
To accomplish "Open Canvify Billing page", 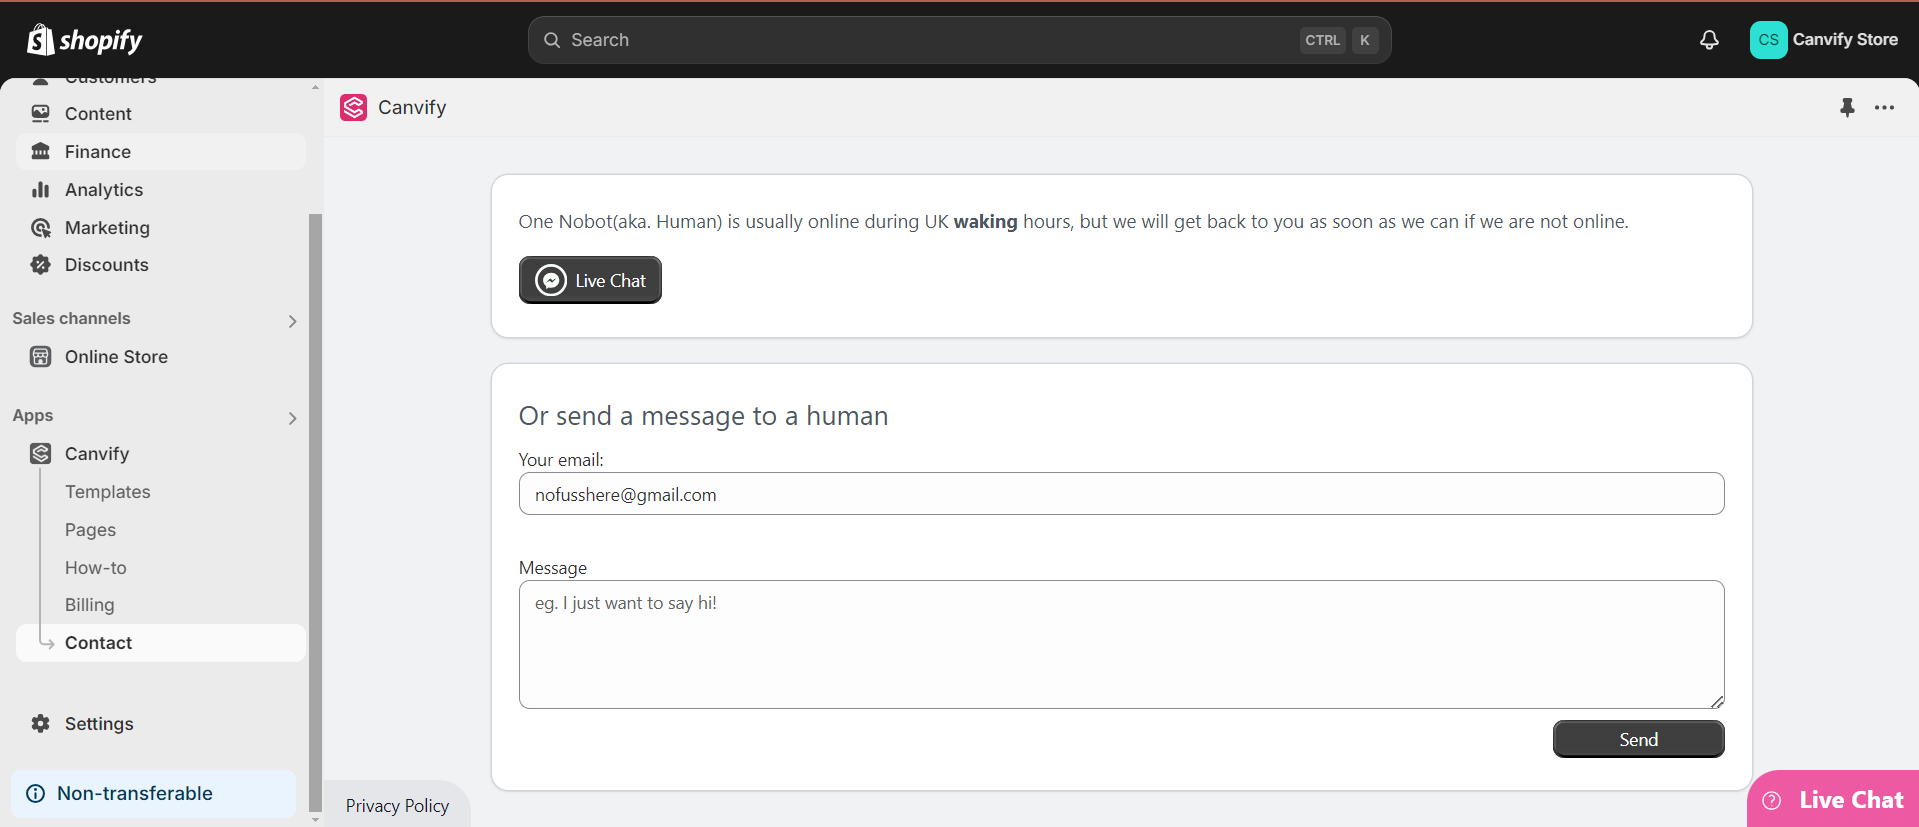I will click(x=90, y=605).
